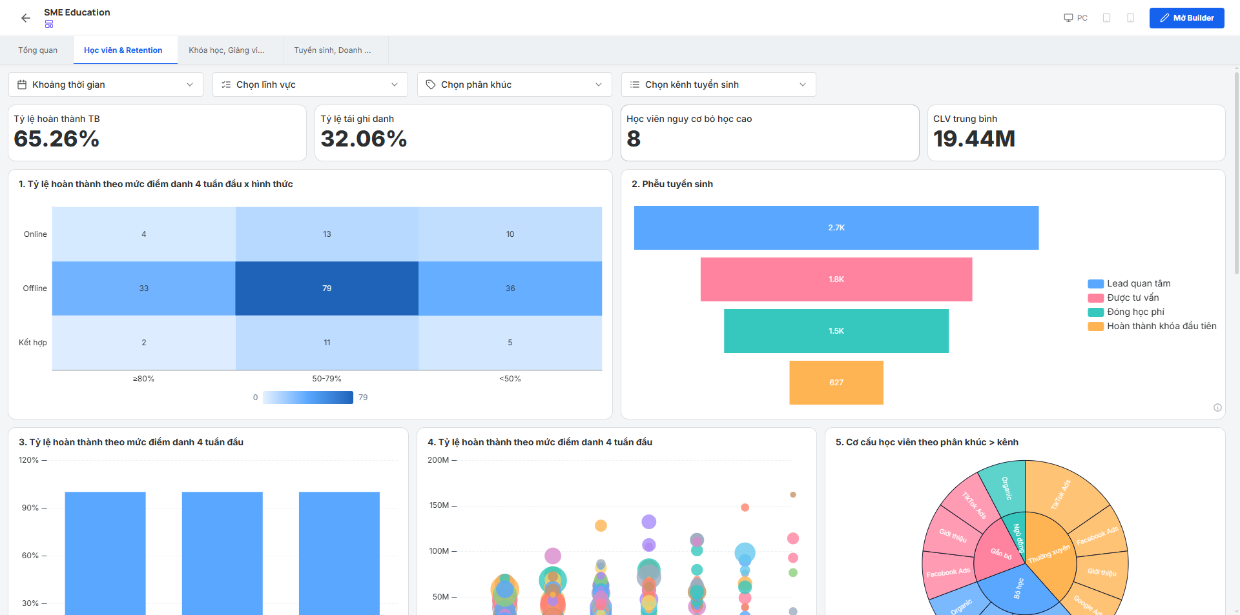1240x615 pixels.
Task: Click the heatmap 0–79 gradient scale
Action: click(x=307, y=397)
